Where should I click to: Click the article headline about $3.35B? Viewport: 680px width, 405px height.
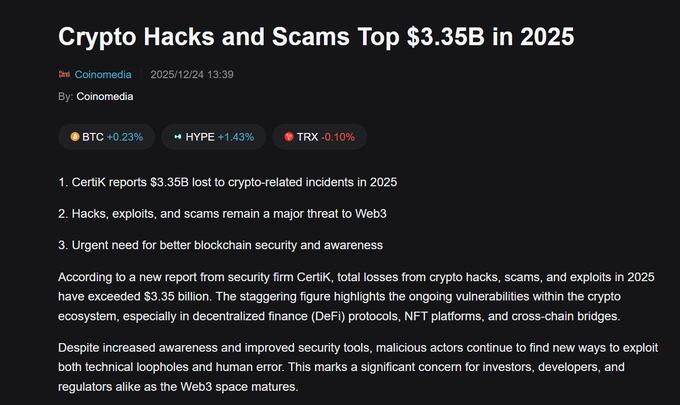pos(316,38)
